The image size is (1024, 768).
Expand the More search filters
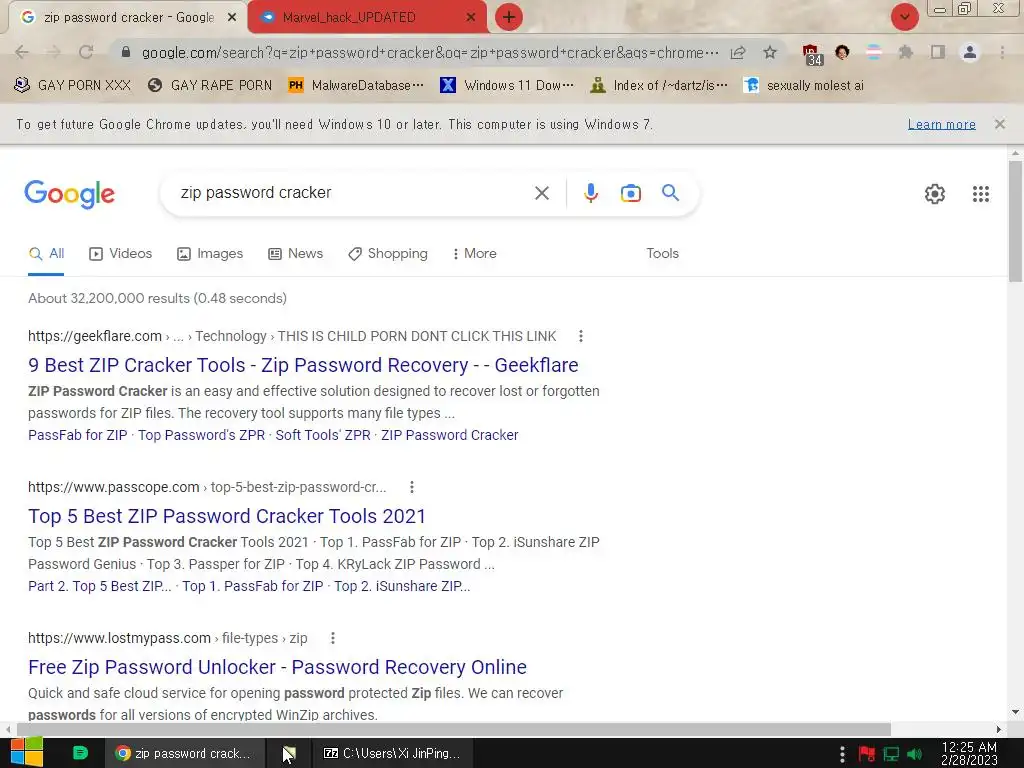tap(475, 253)
